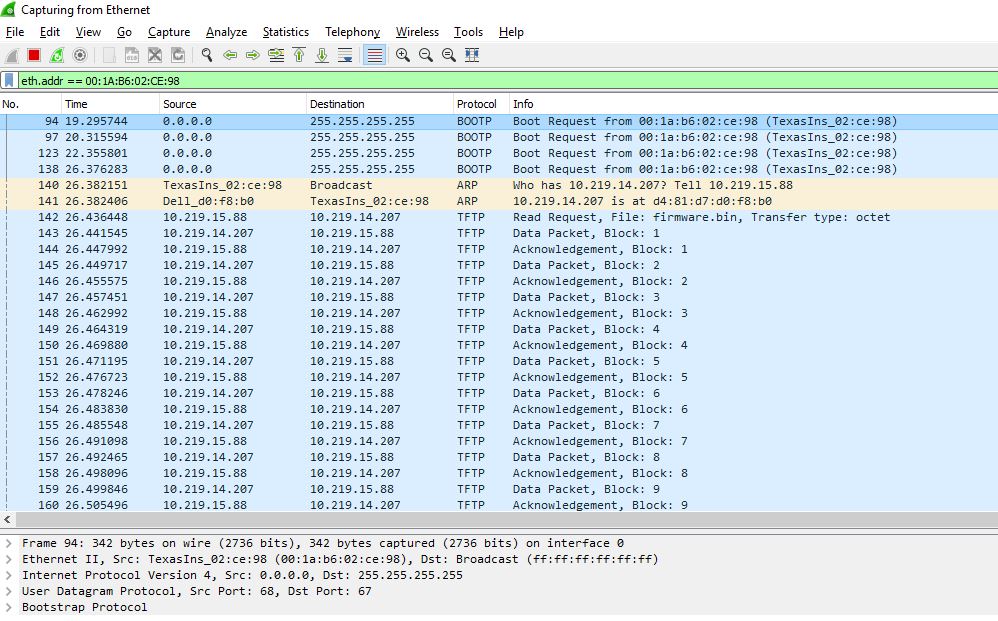This screenshot has height=621, width=998.
Task: Go back to previous packet arrow
Action: (230, 55)
